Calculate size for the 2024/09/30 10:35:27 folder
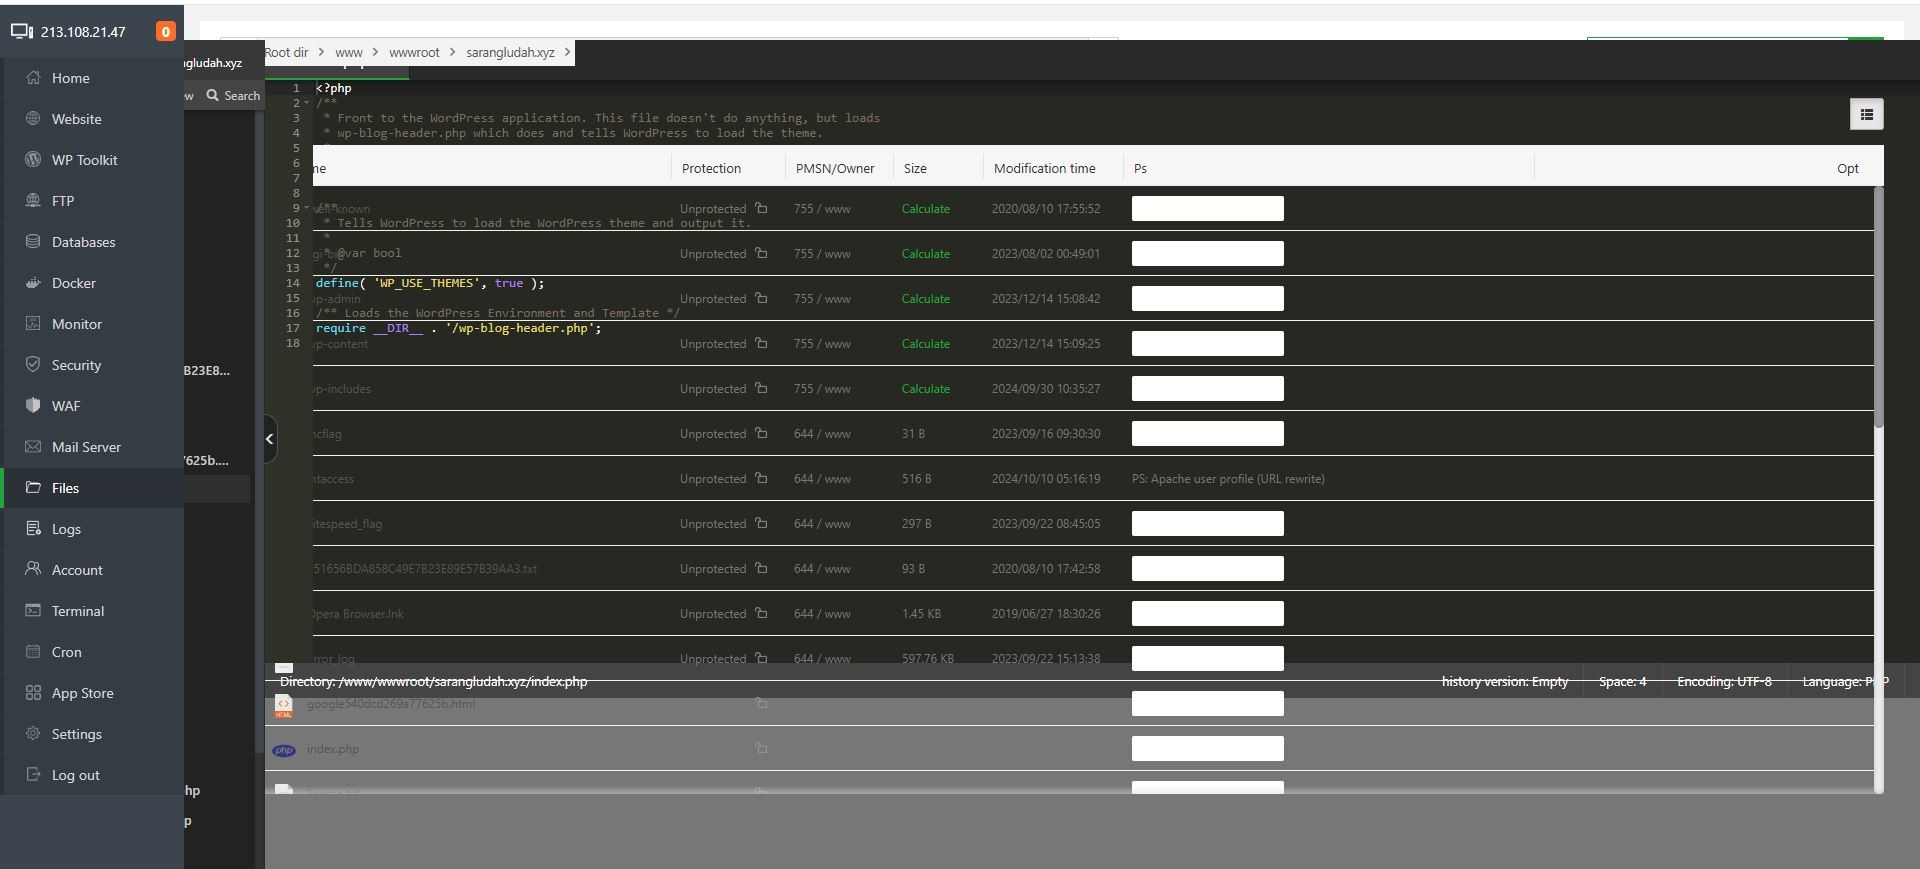 (x=926, y=389)
